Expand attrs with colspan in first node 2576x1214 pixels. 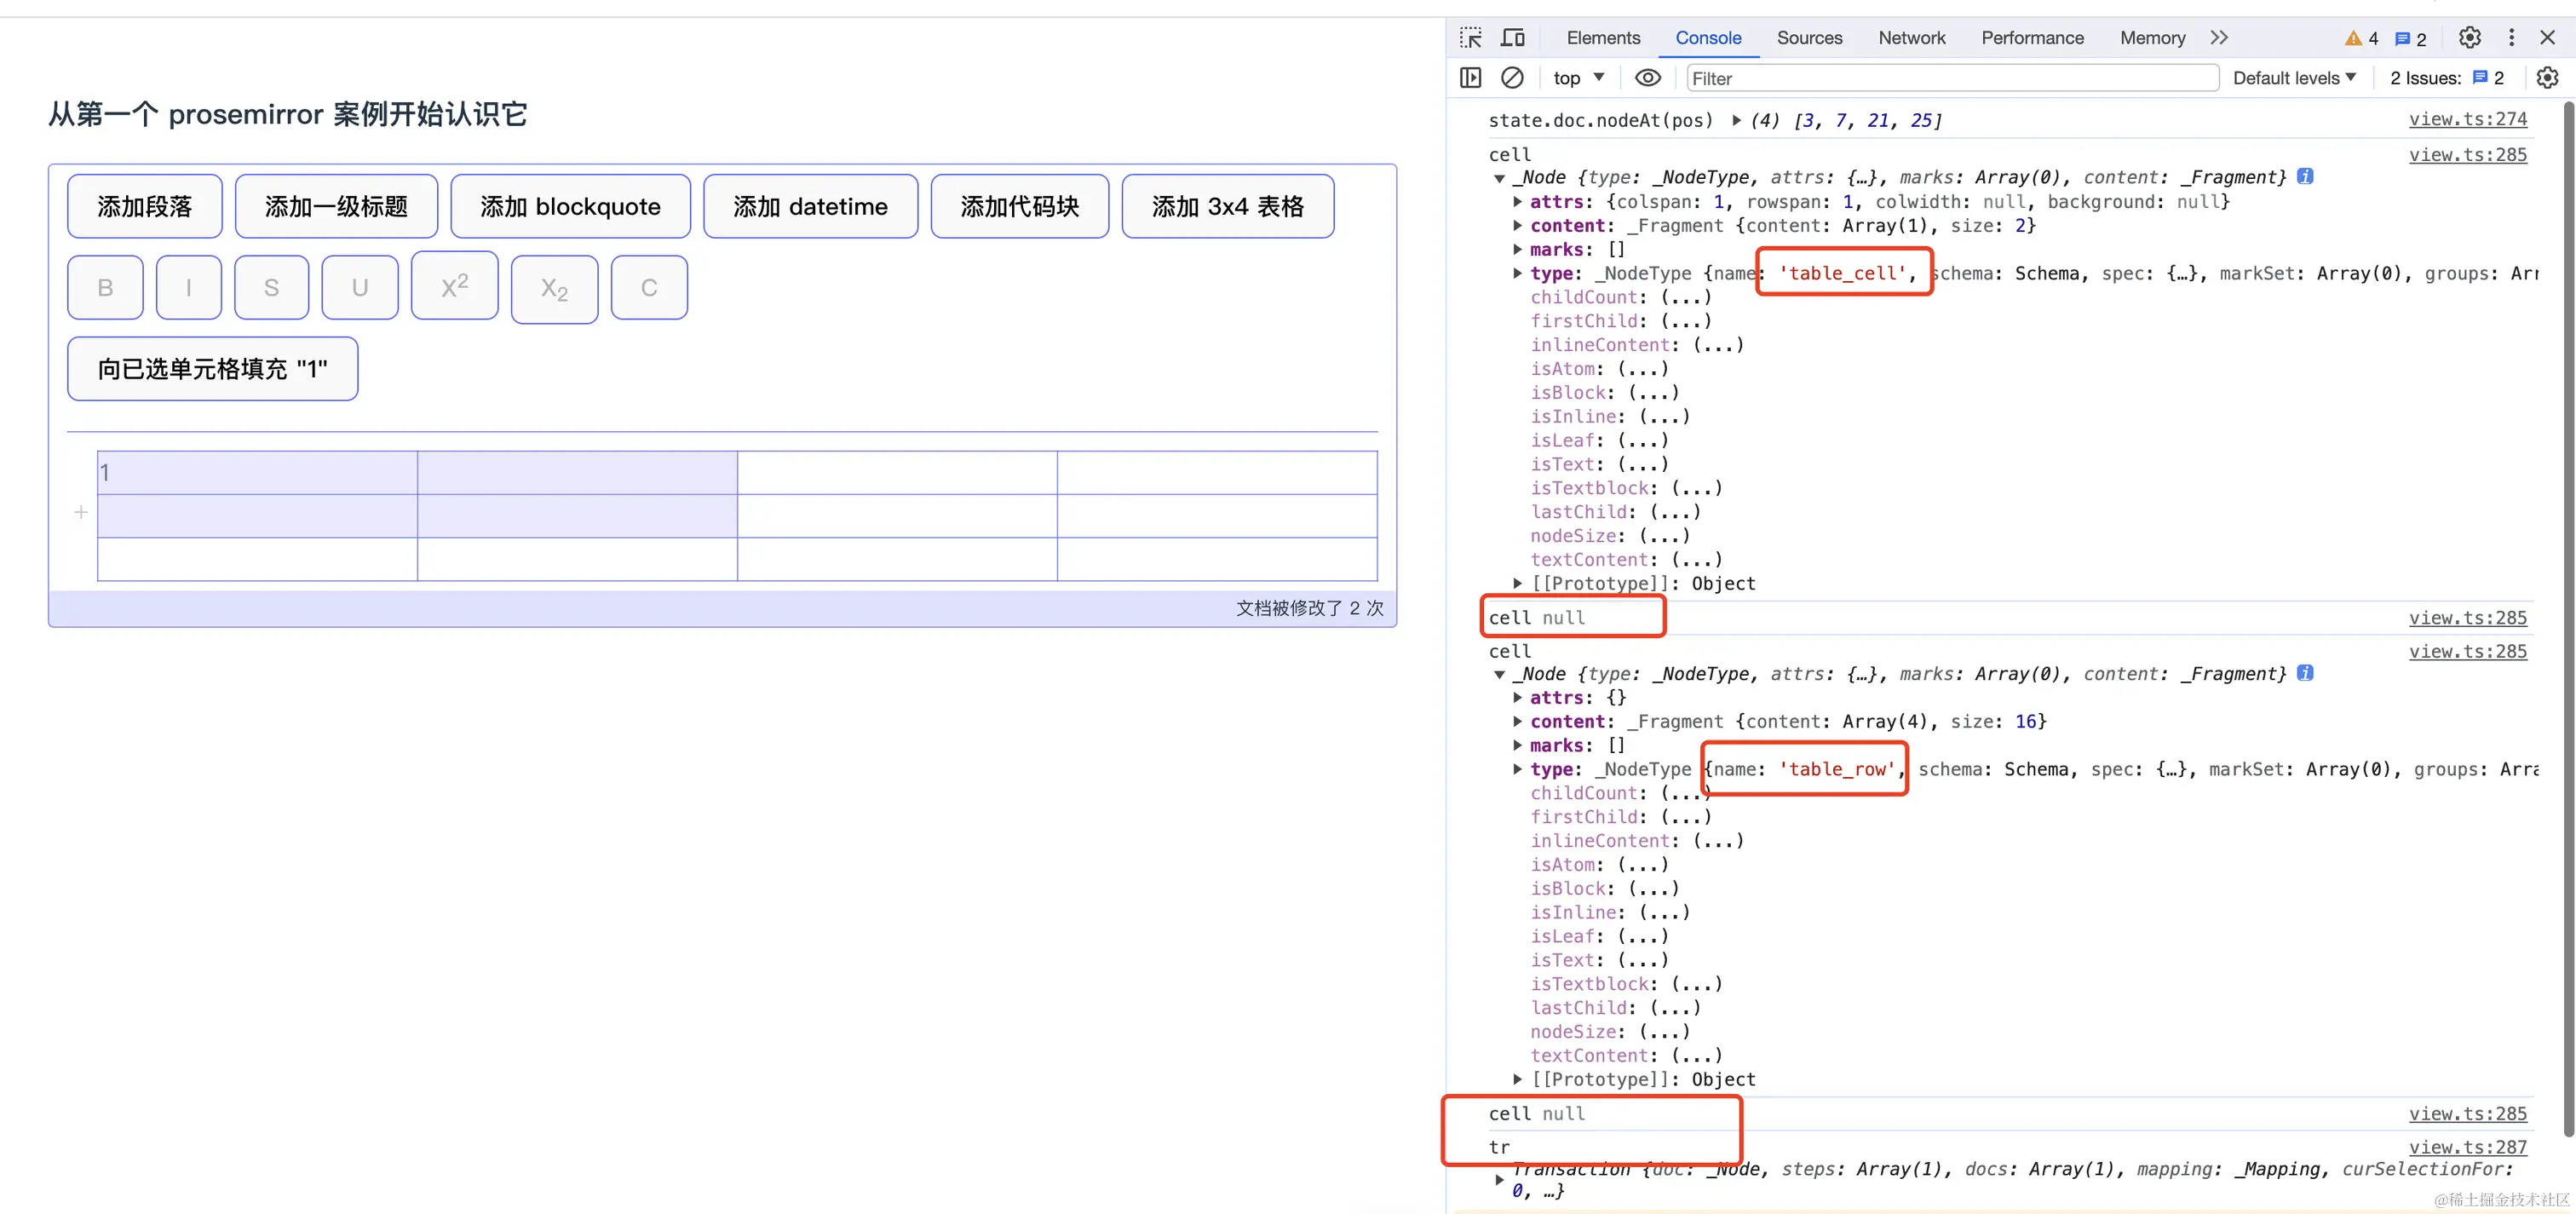[x=1517, y=201]
